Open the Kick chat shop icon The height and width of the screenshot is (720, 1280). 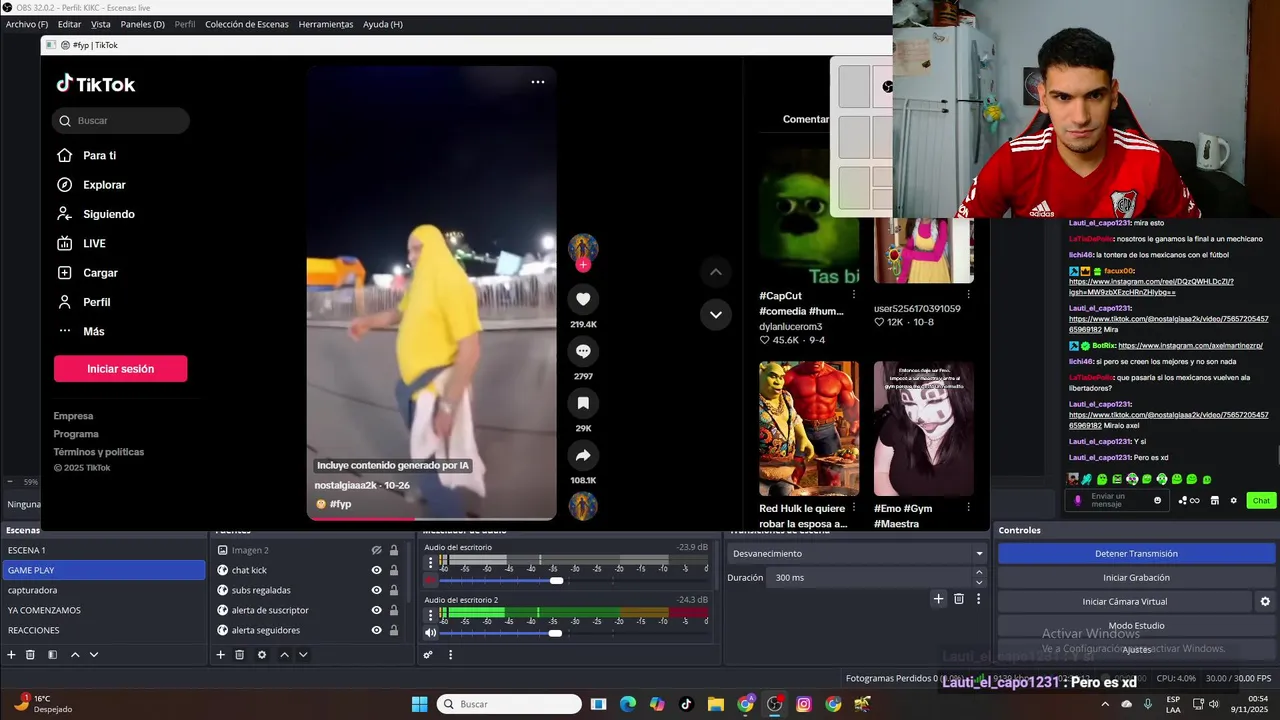tap(1215, 501)
